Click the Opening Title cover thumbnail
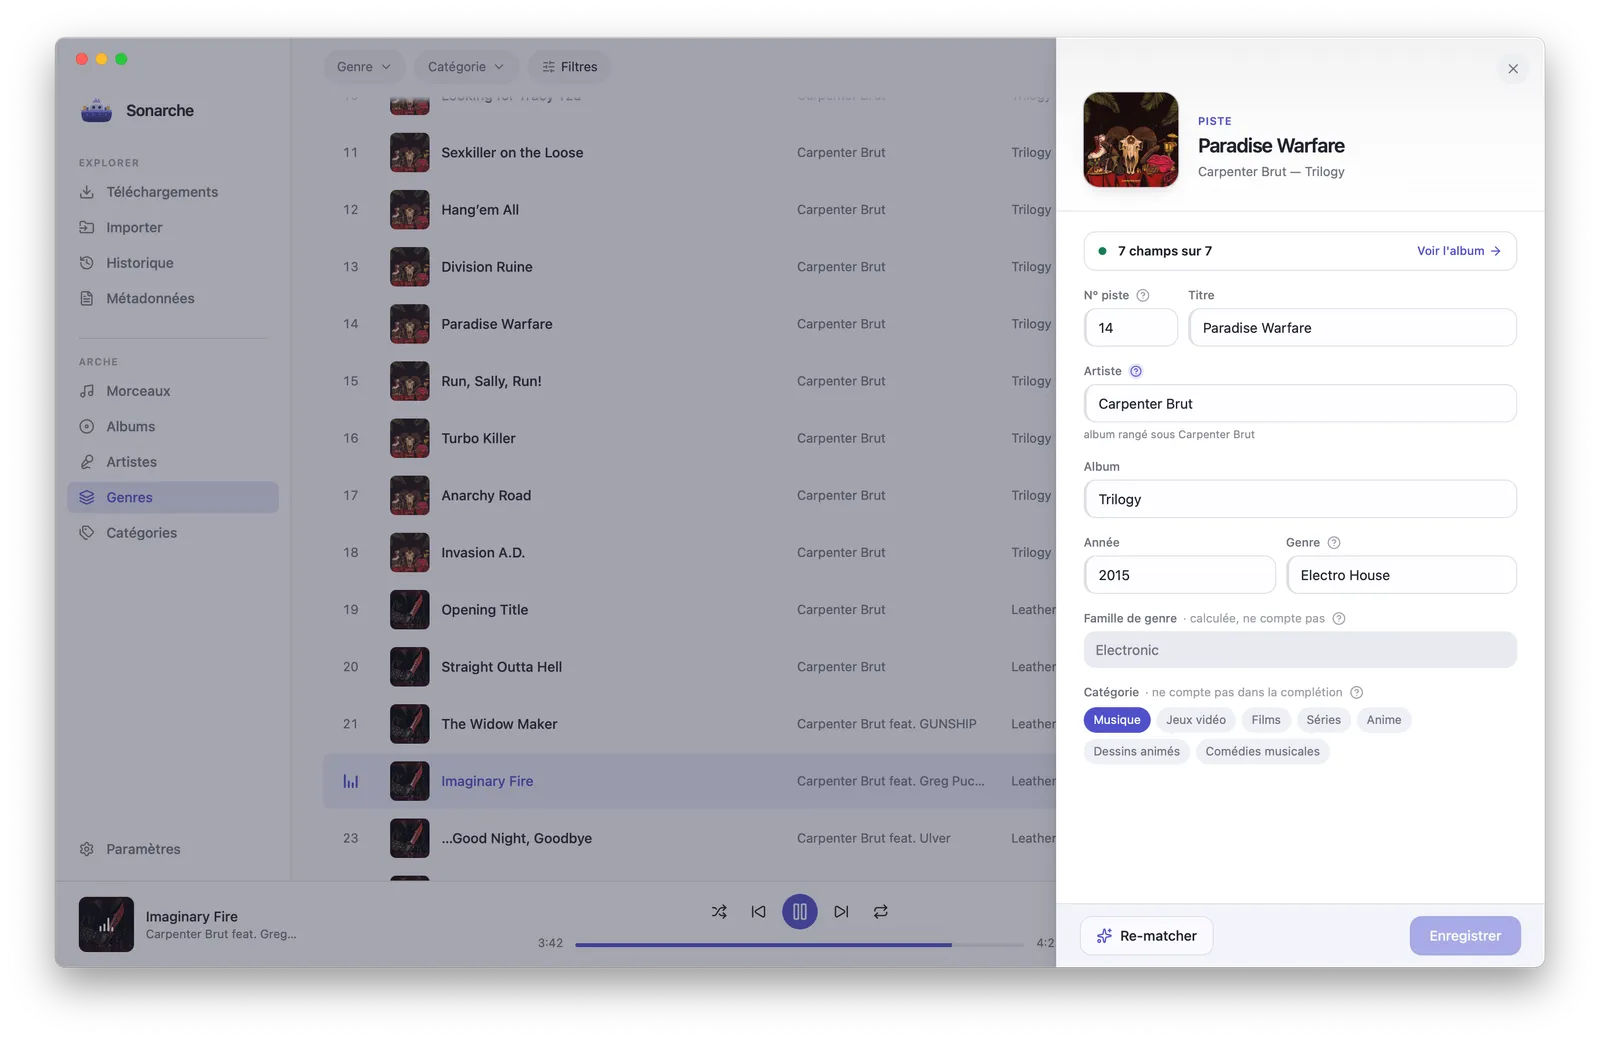This screenshot has height=1040, width=1600. pos(410,610)
